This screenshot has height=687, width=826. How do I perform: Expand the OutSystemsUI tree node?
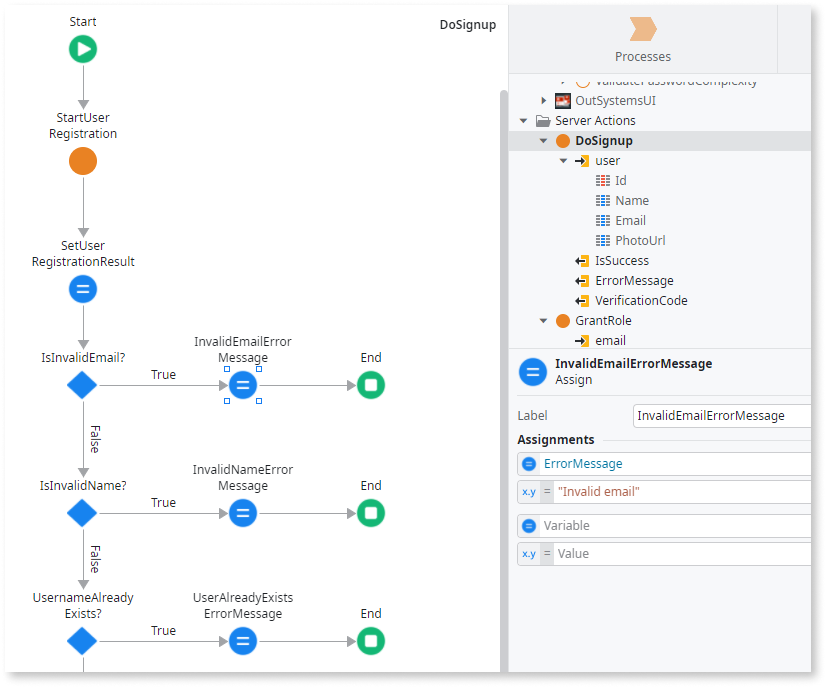(x=544, y=101)
